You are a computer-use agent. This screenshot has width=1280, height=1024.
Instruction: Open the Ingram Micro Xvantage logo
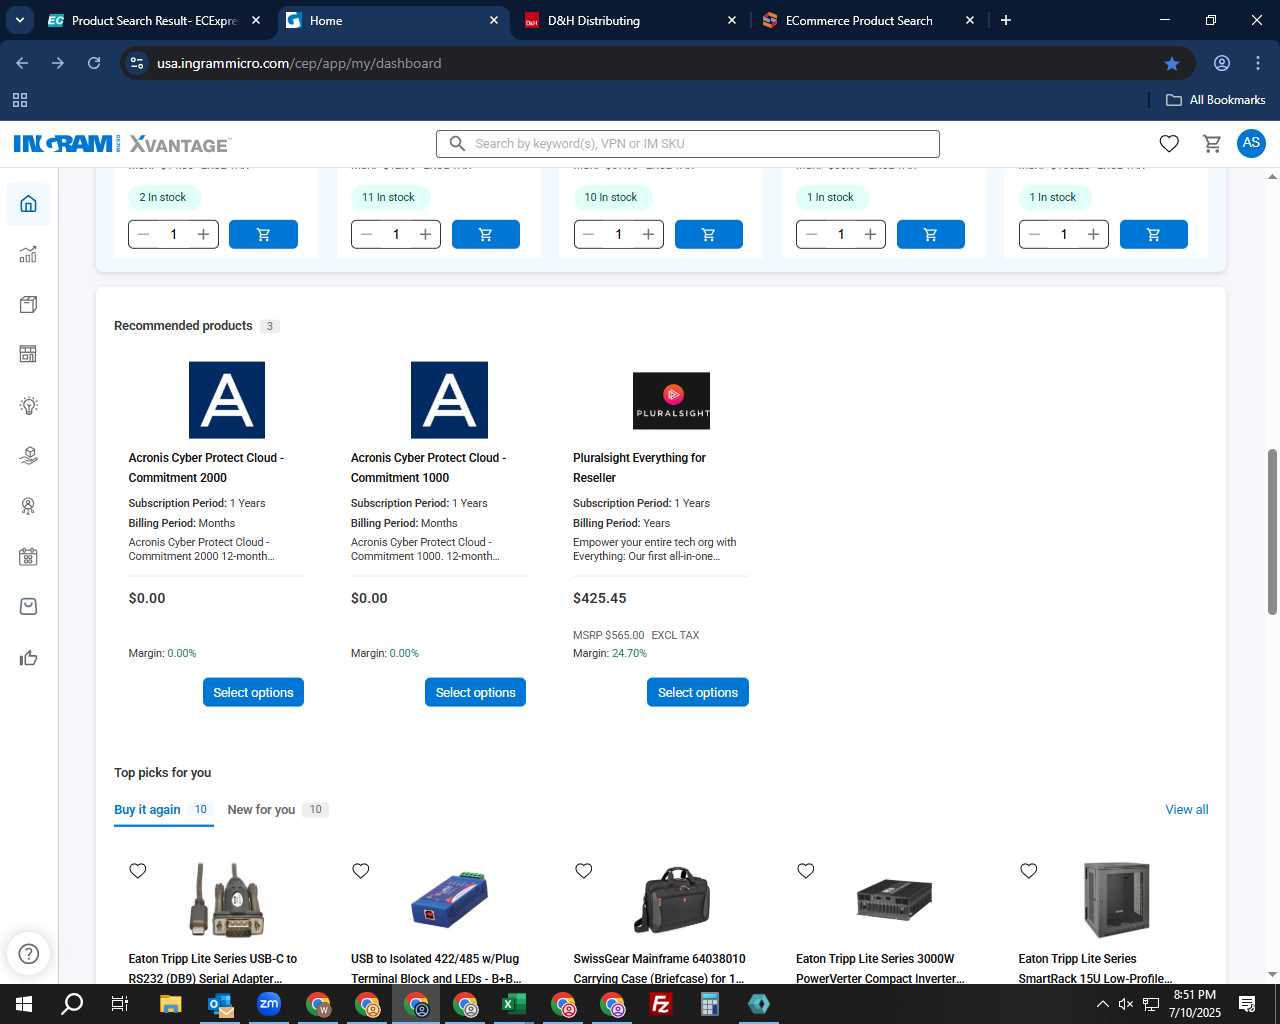122,144
